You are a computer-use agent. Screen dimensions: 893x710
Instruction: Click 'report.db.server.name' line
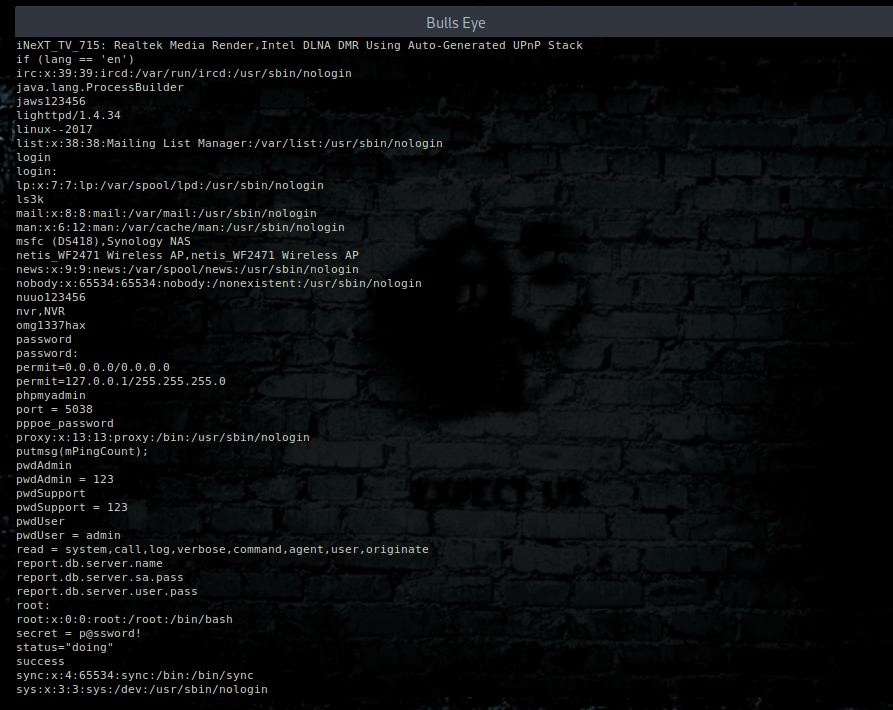point(89,564)
